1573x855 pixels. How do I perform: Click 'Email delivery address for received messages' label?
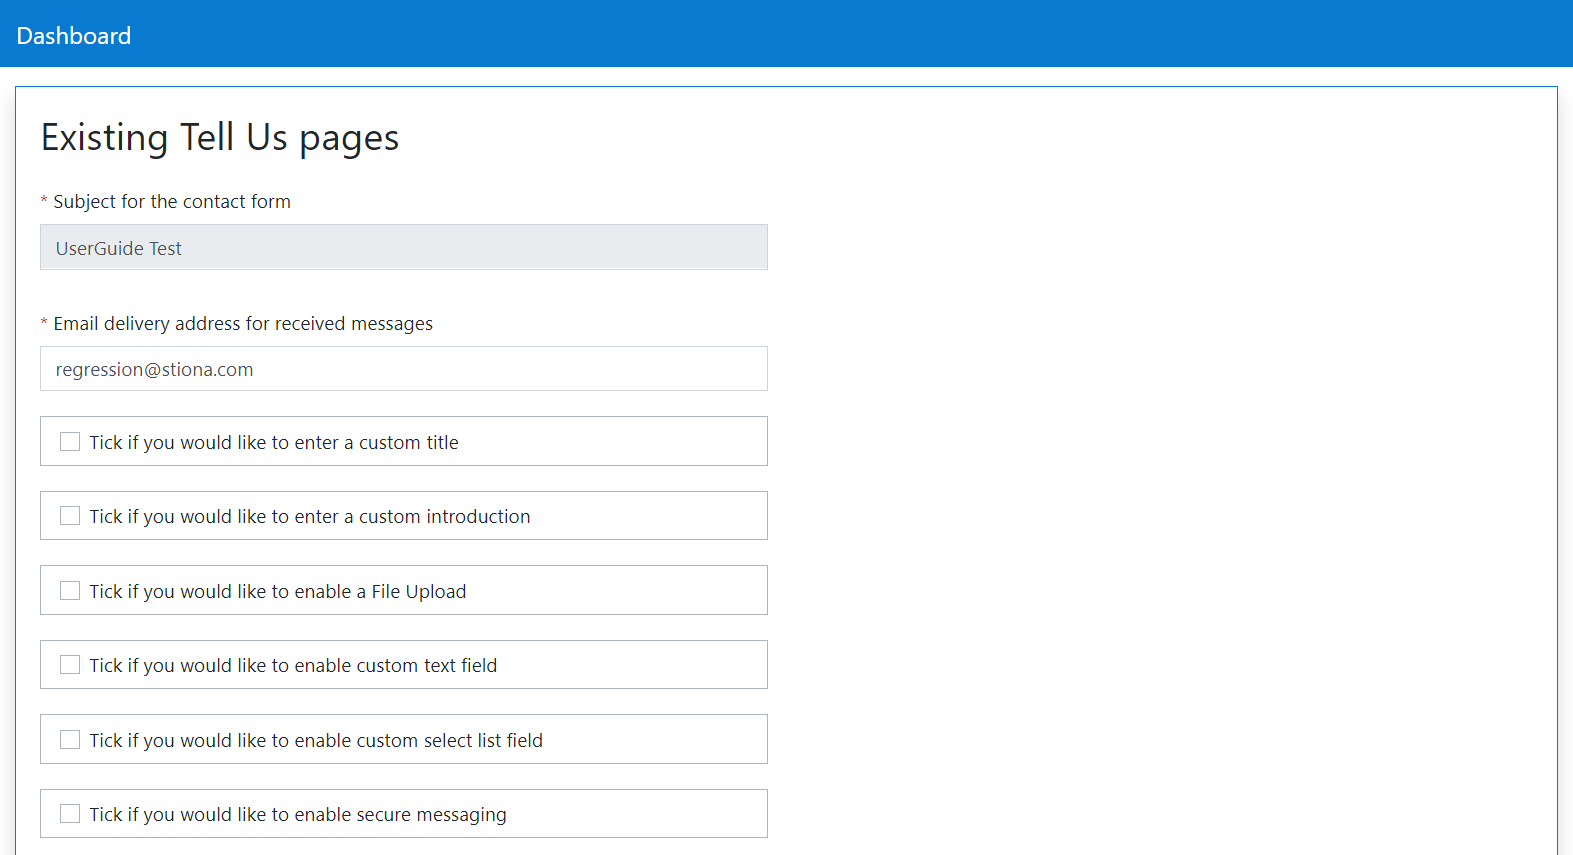pyautogui.click(x=243, y=324)
